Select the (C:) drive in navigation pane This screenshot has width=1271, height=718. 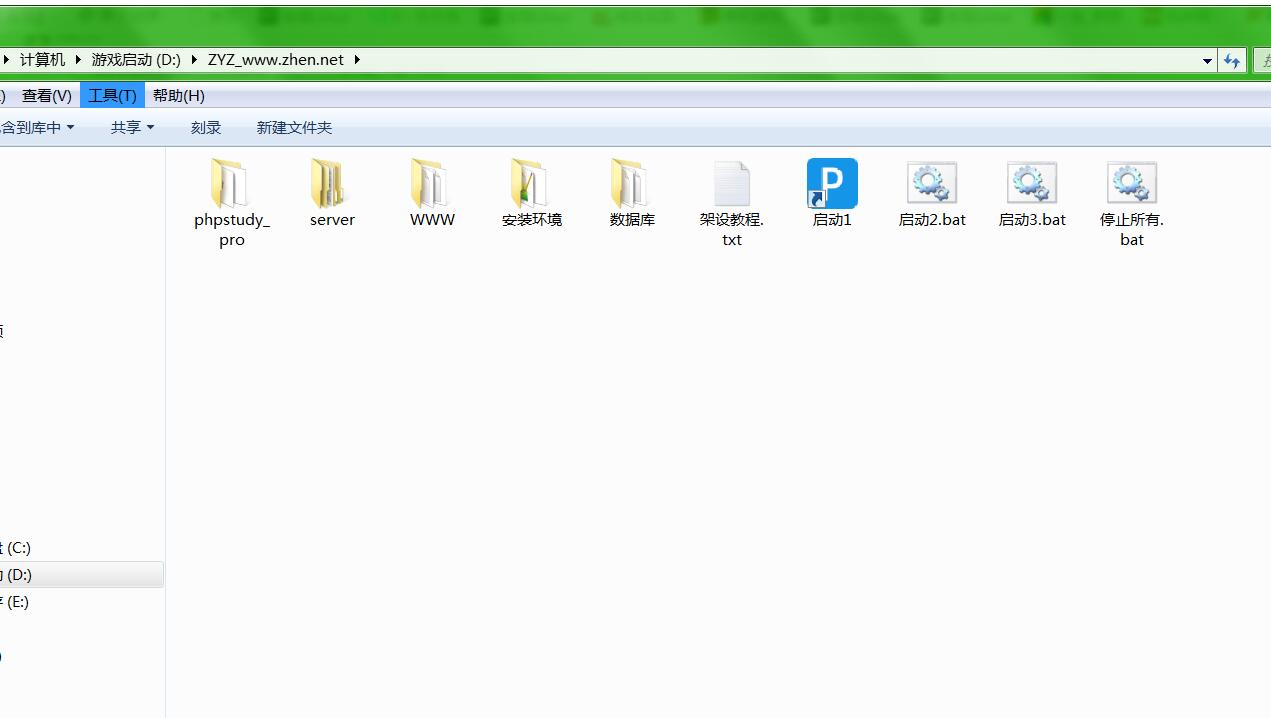click(18, 548)
